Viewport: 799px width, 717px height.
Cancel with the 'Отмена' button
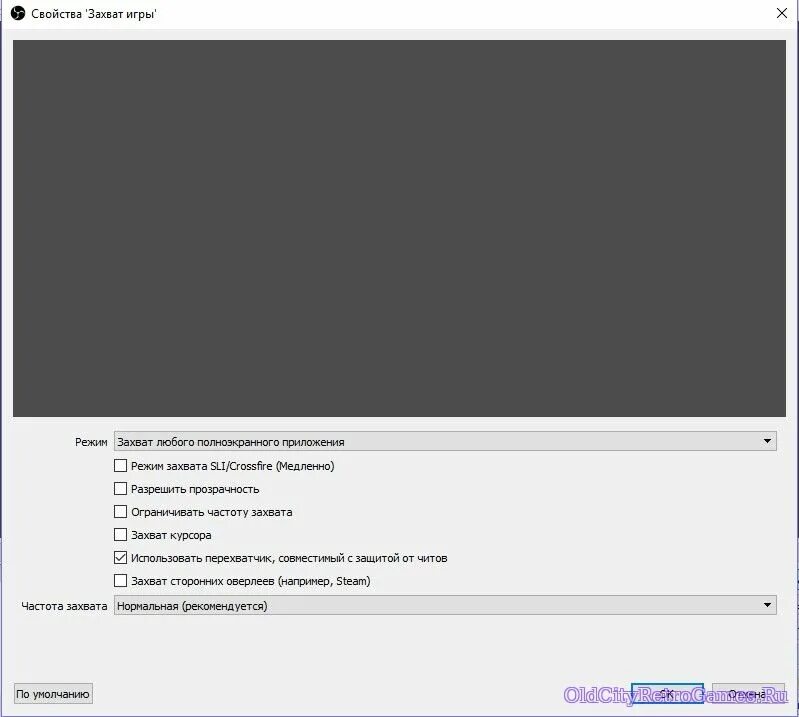click(x=748, y=694)
